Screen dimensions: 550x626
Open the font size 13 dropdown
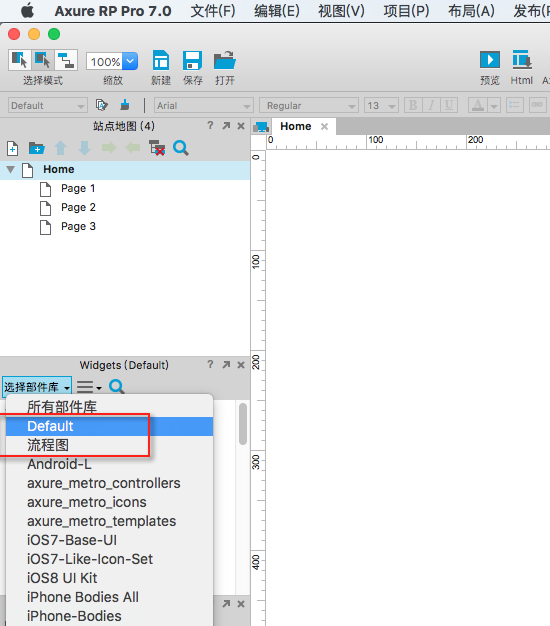[x=381, y=106]
